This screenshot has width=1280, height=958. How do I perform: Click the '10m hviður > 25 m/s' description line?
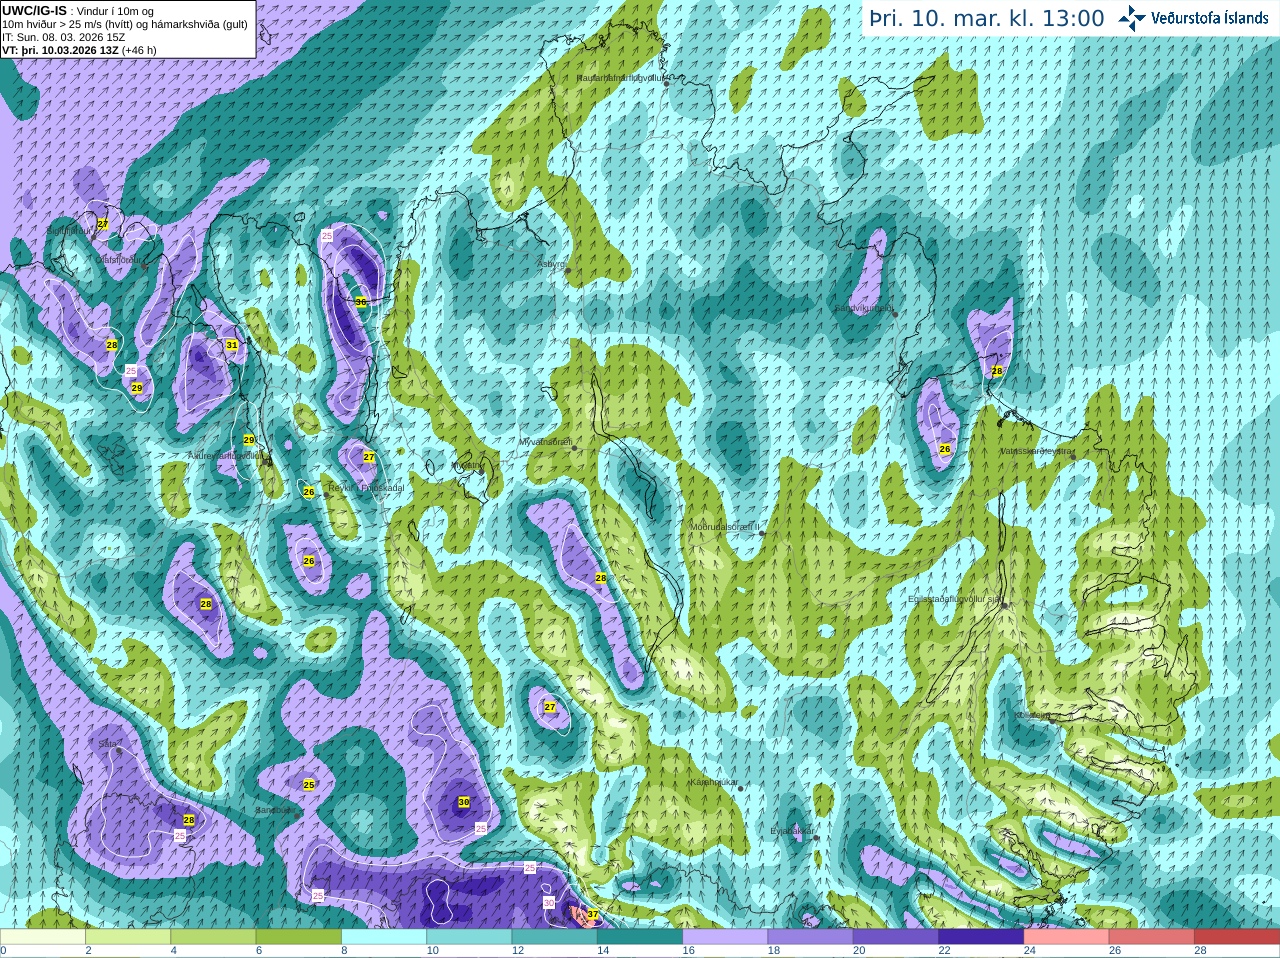pos(125,24)
